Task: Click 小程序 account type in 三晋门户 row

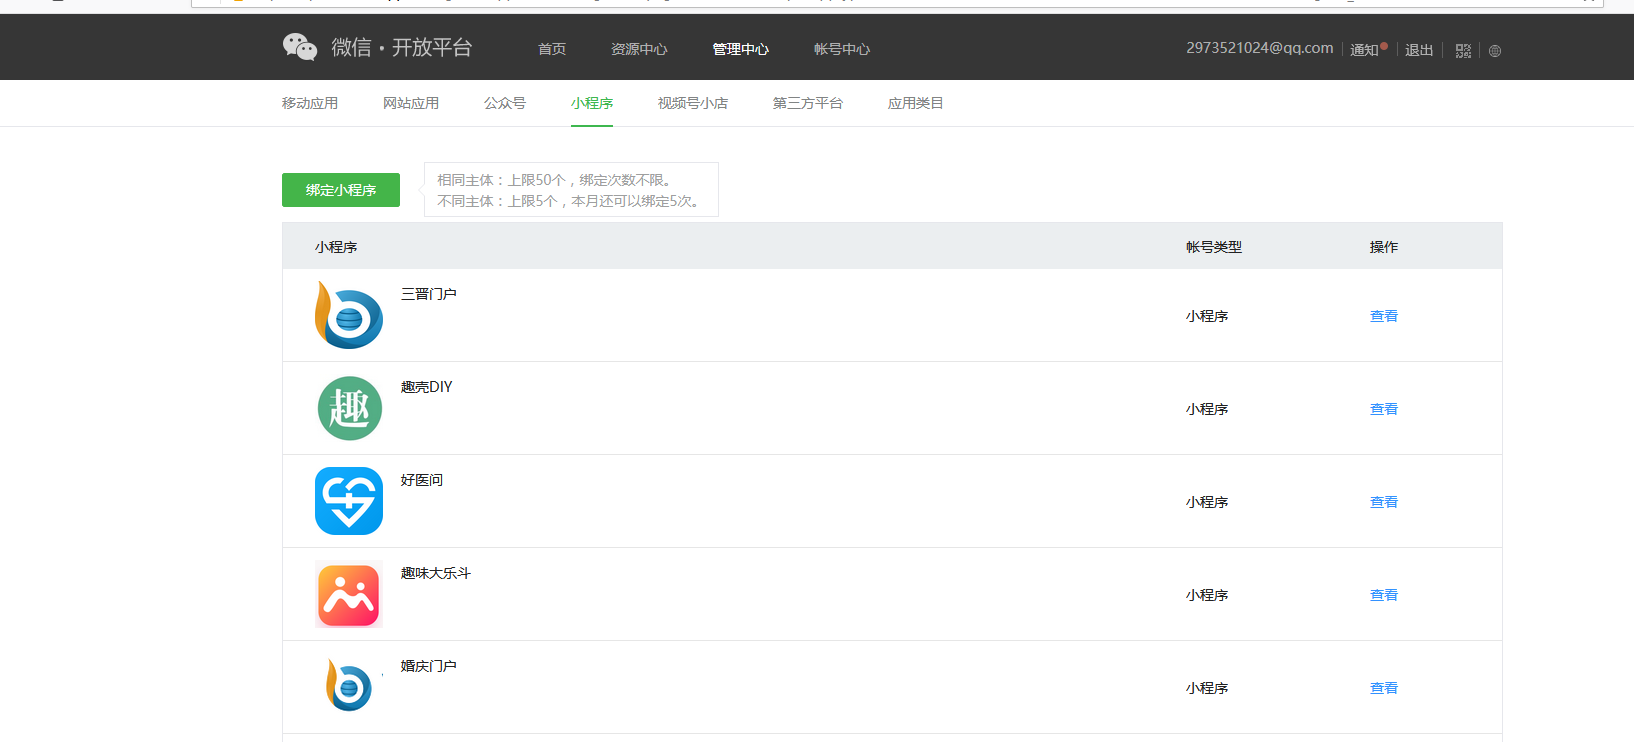Action: pyautogui.click(x=1207, y=316)
